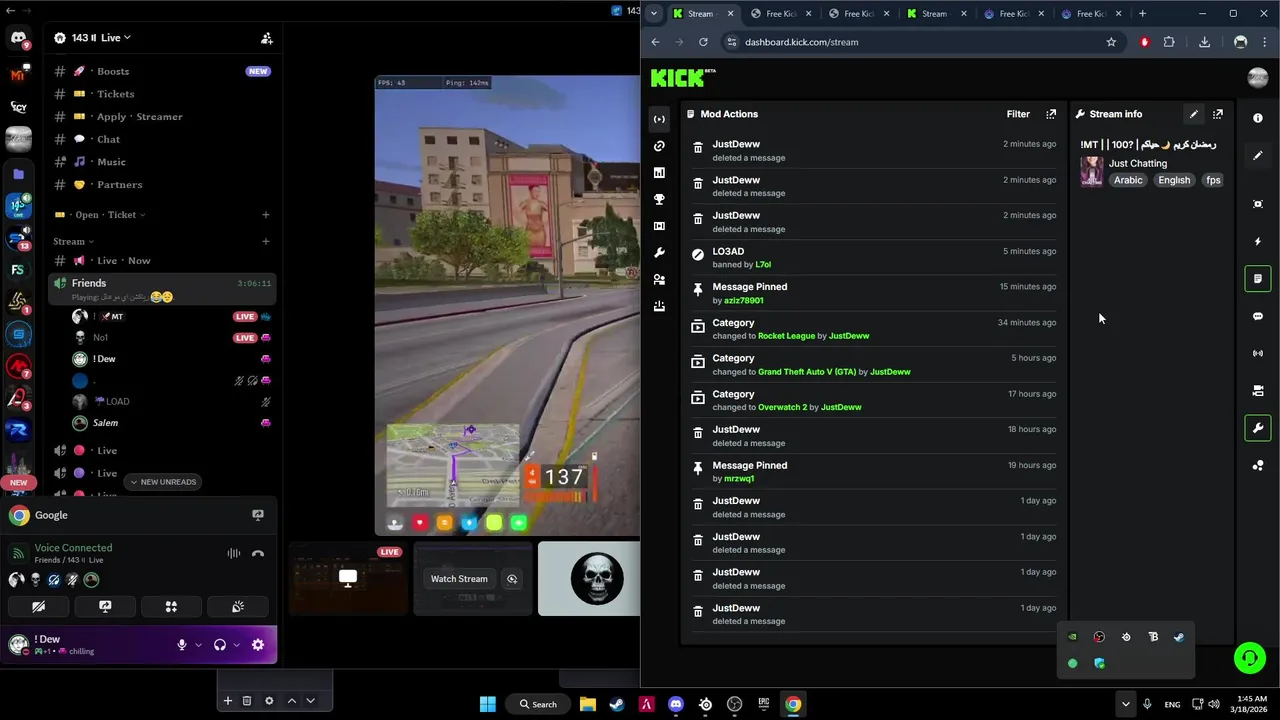The image size is (1280, 720).
Task: Open the community users icon in Kick sidebar
Action: coord(659,280)
